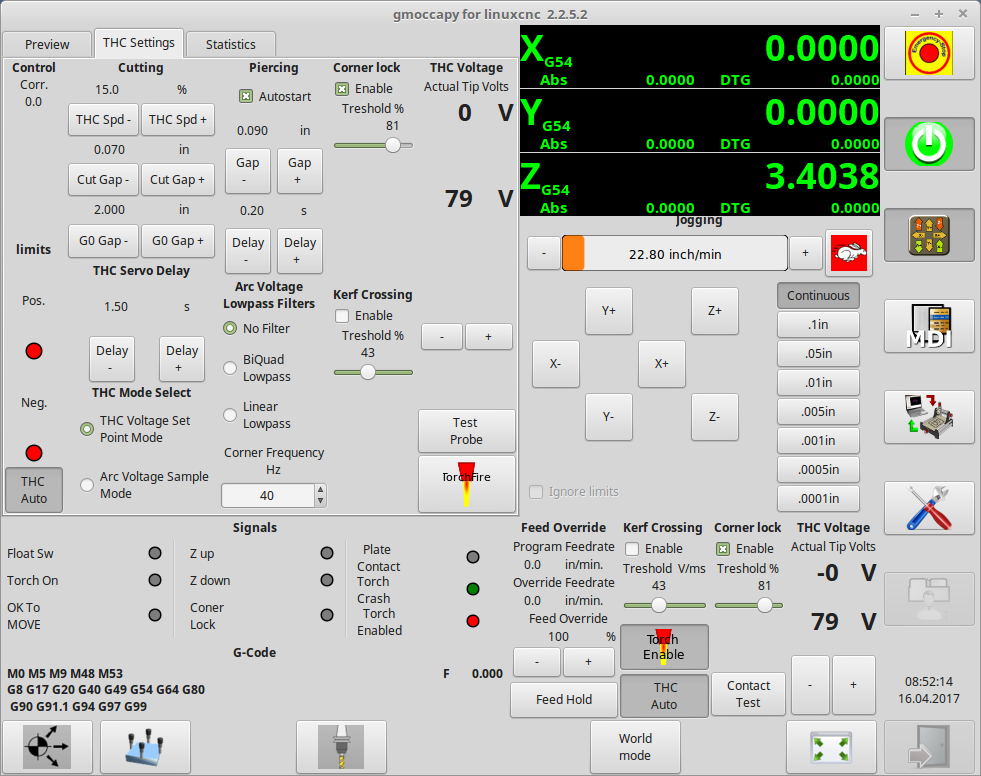Viewport: 981px width, 776px height.
Task: Click G0 Gap + button
Action: pyautogui.click(x=178, y=240)
